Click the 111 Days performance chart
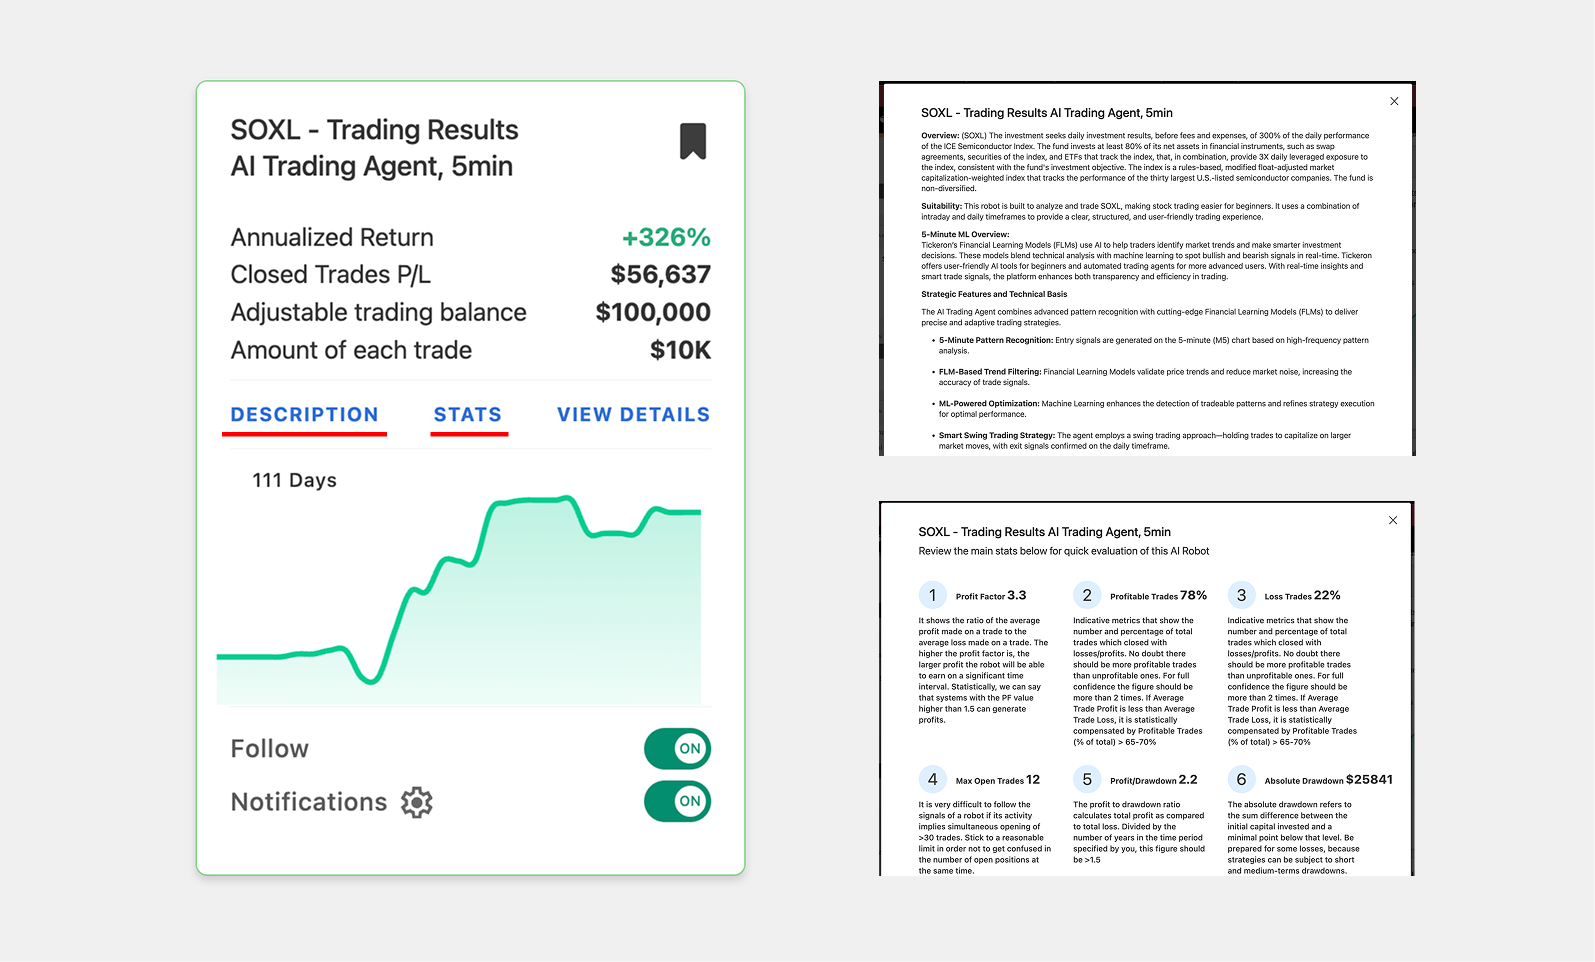The height and width of the screenshot is (962, 1595). 459,600
